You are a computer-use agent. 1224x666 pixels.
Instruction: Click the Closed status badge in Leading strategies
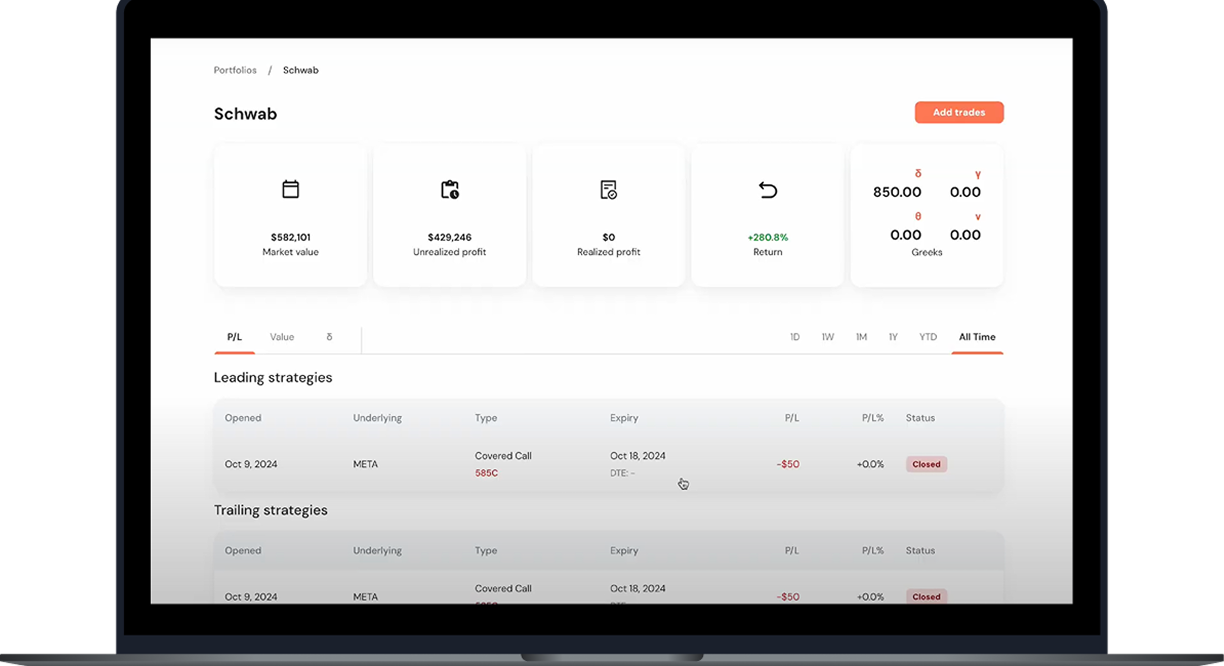(x=925, y=464)
